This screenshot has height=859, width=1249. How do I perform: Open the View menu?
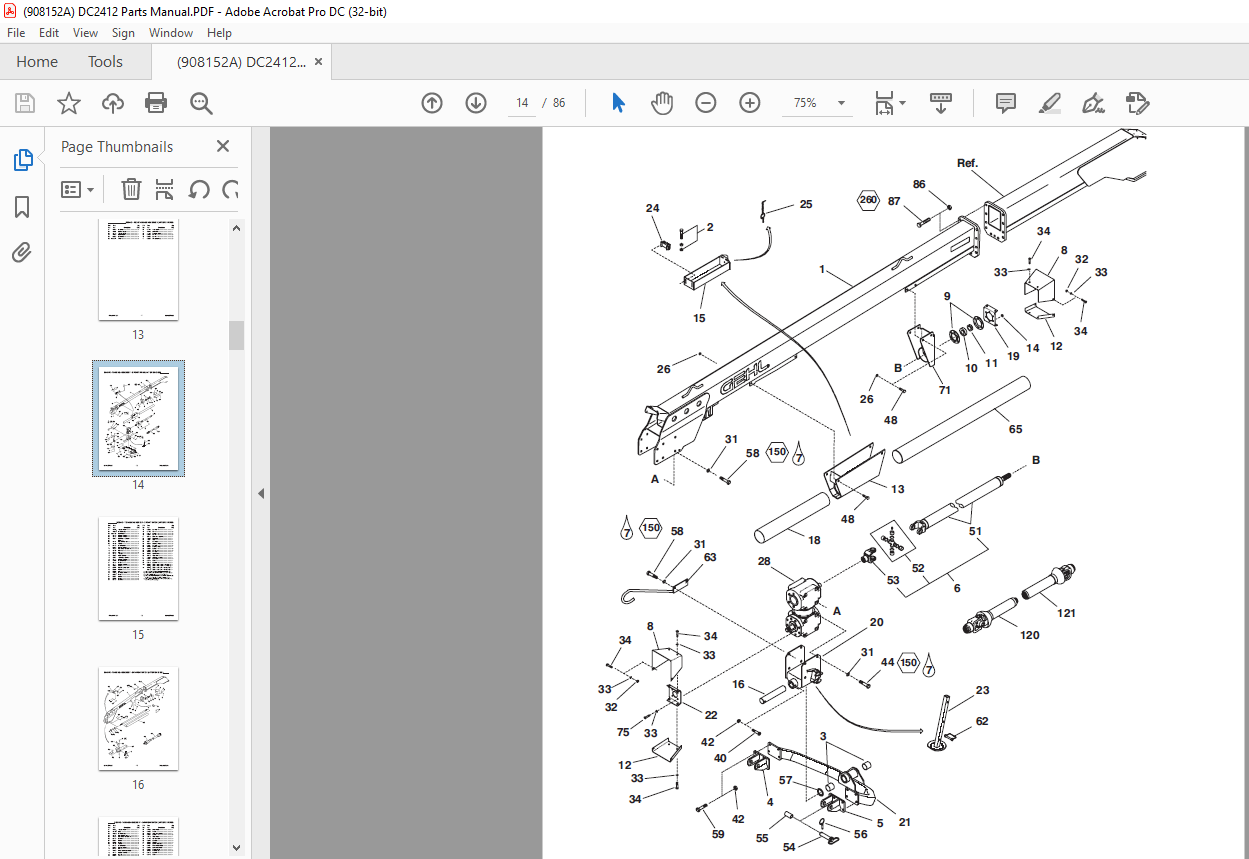[85, 33]
